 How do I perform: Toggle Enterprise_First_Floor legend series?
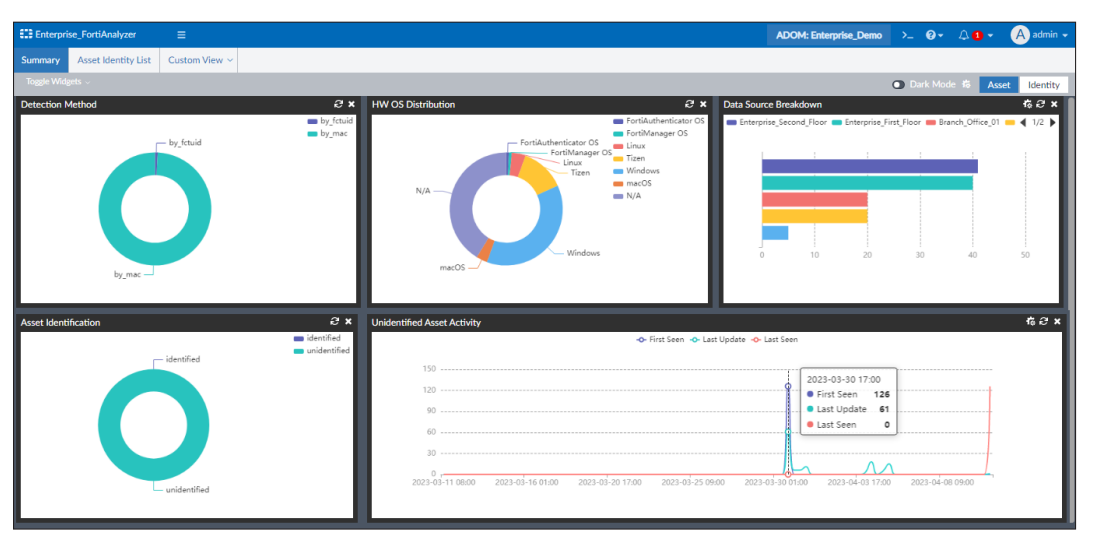pos(876,123)
